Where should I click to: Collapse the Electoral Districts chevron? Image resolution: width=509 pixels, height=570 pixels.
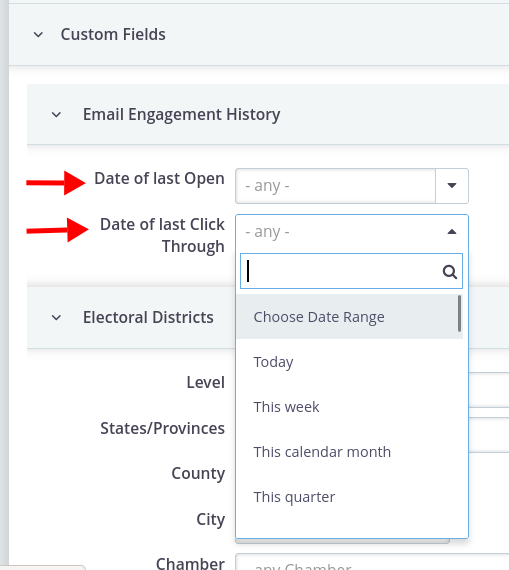coord(56,318)
